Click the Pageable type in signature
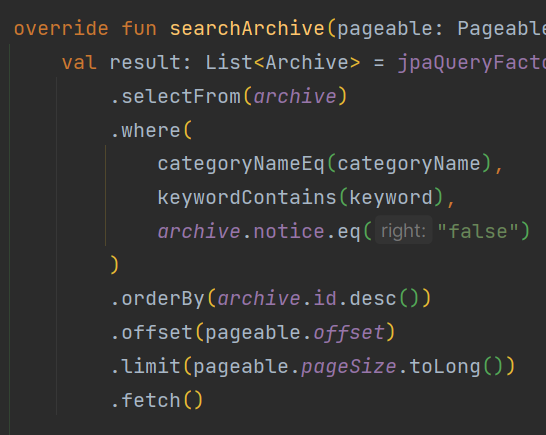546x435 pixels. pyautogui.click(x=501, y=29)
